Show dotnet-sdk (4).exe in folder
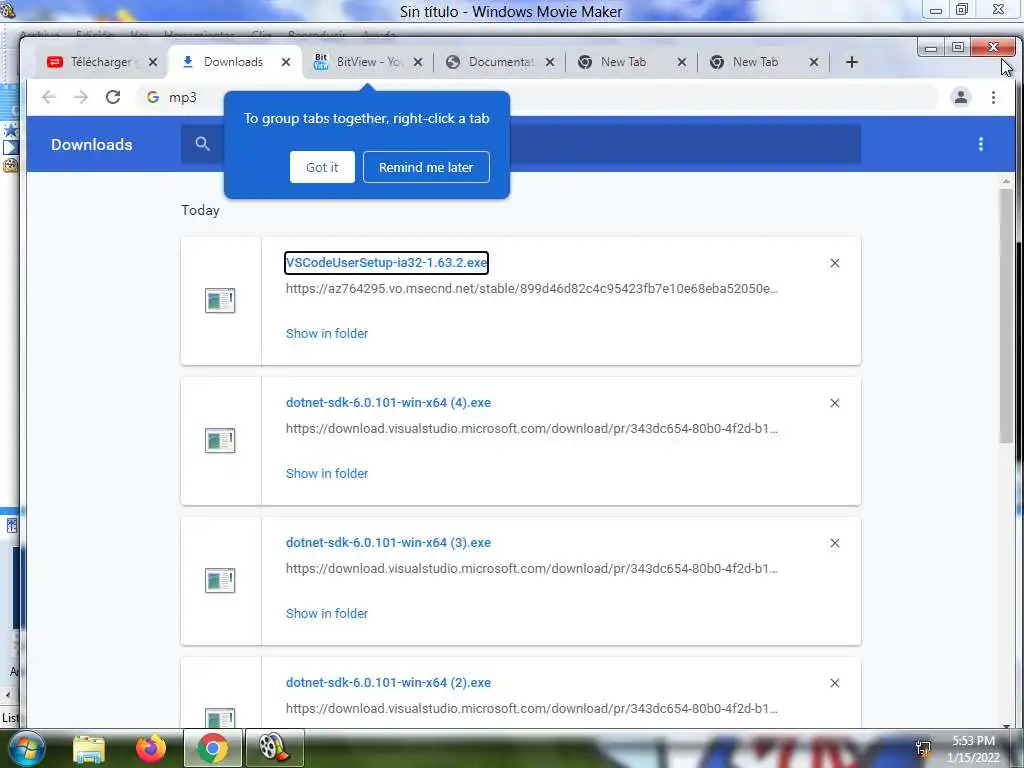 [x=327, y=473]
